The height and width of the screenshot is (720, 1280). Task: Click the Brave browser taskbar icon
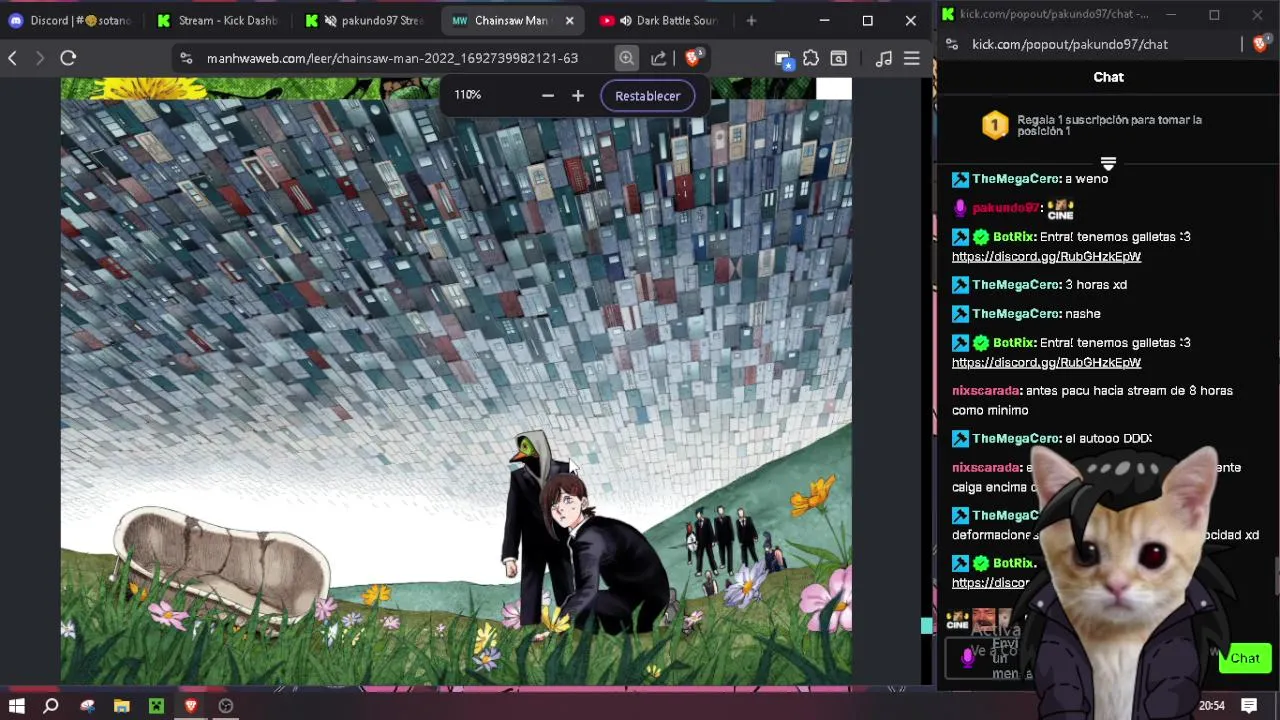click(x=191, y=705)
